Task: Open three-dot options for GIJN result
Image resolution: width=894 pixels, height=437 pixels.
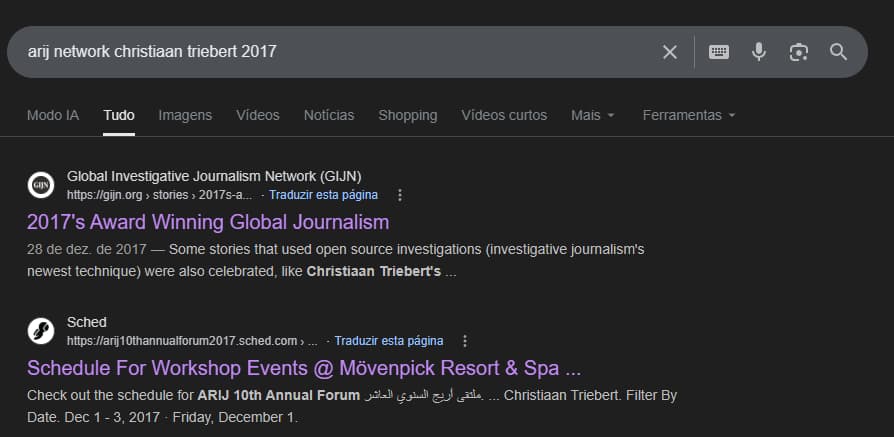Action: coord(400,195)
